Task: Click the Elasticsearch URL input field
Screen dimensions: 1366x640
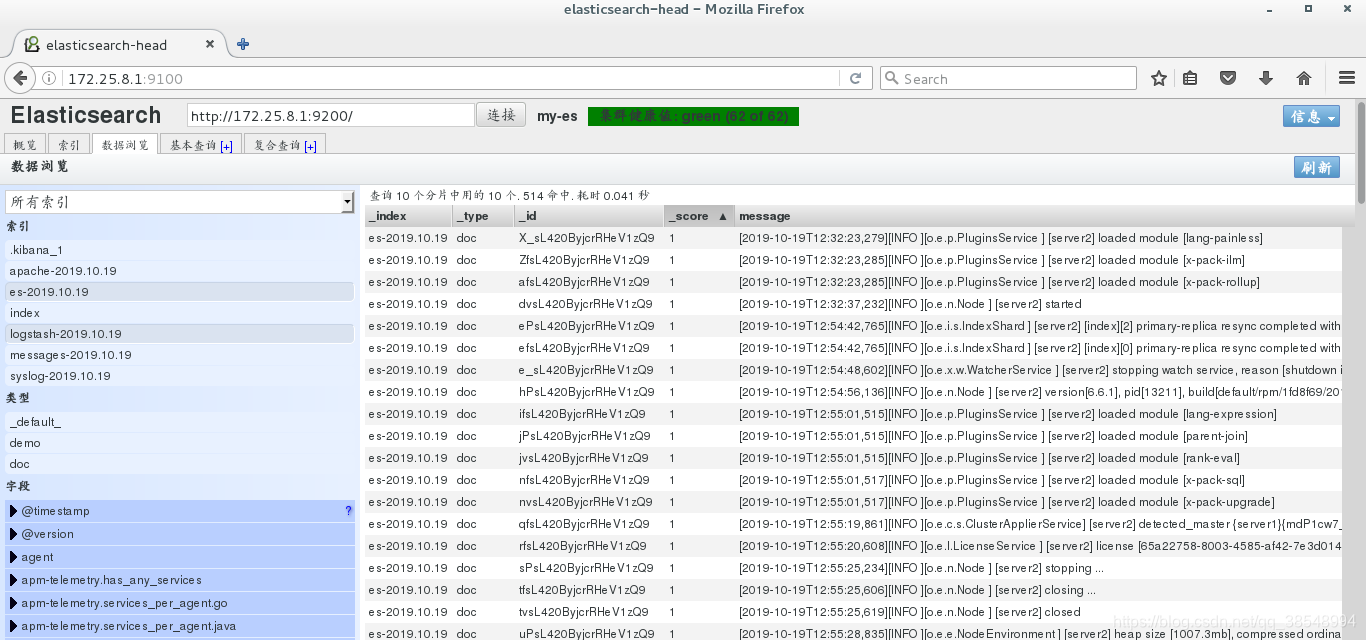Action: tap(330, 115)
